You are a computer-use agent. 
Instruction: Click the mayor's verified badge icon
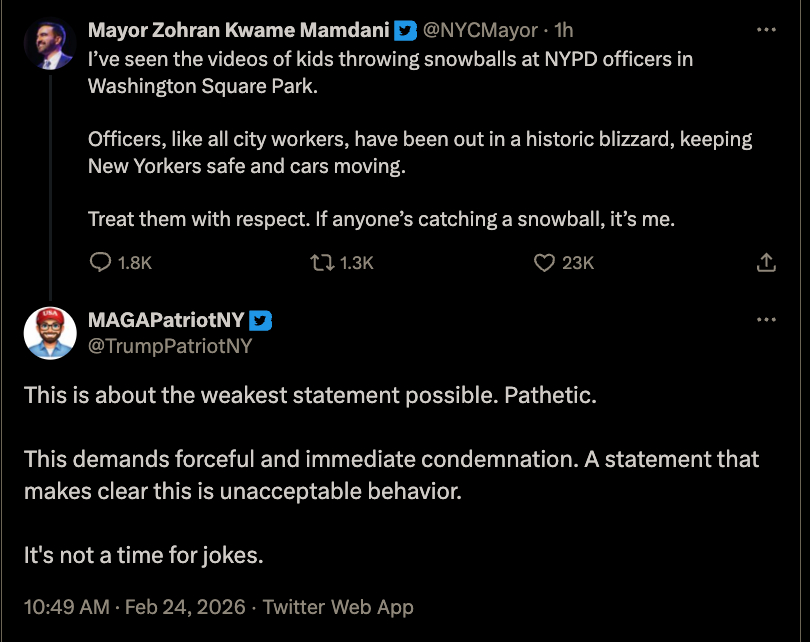[x=405, y=30]
